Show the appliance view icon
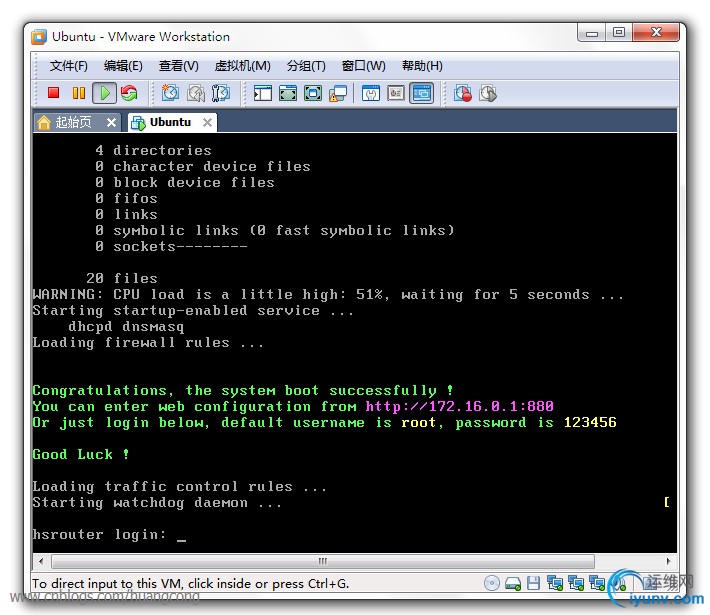Image resolution: width=710 pixels, height=615 pixels. coord(396,93)
